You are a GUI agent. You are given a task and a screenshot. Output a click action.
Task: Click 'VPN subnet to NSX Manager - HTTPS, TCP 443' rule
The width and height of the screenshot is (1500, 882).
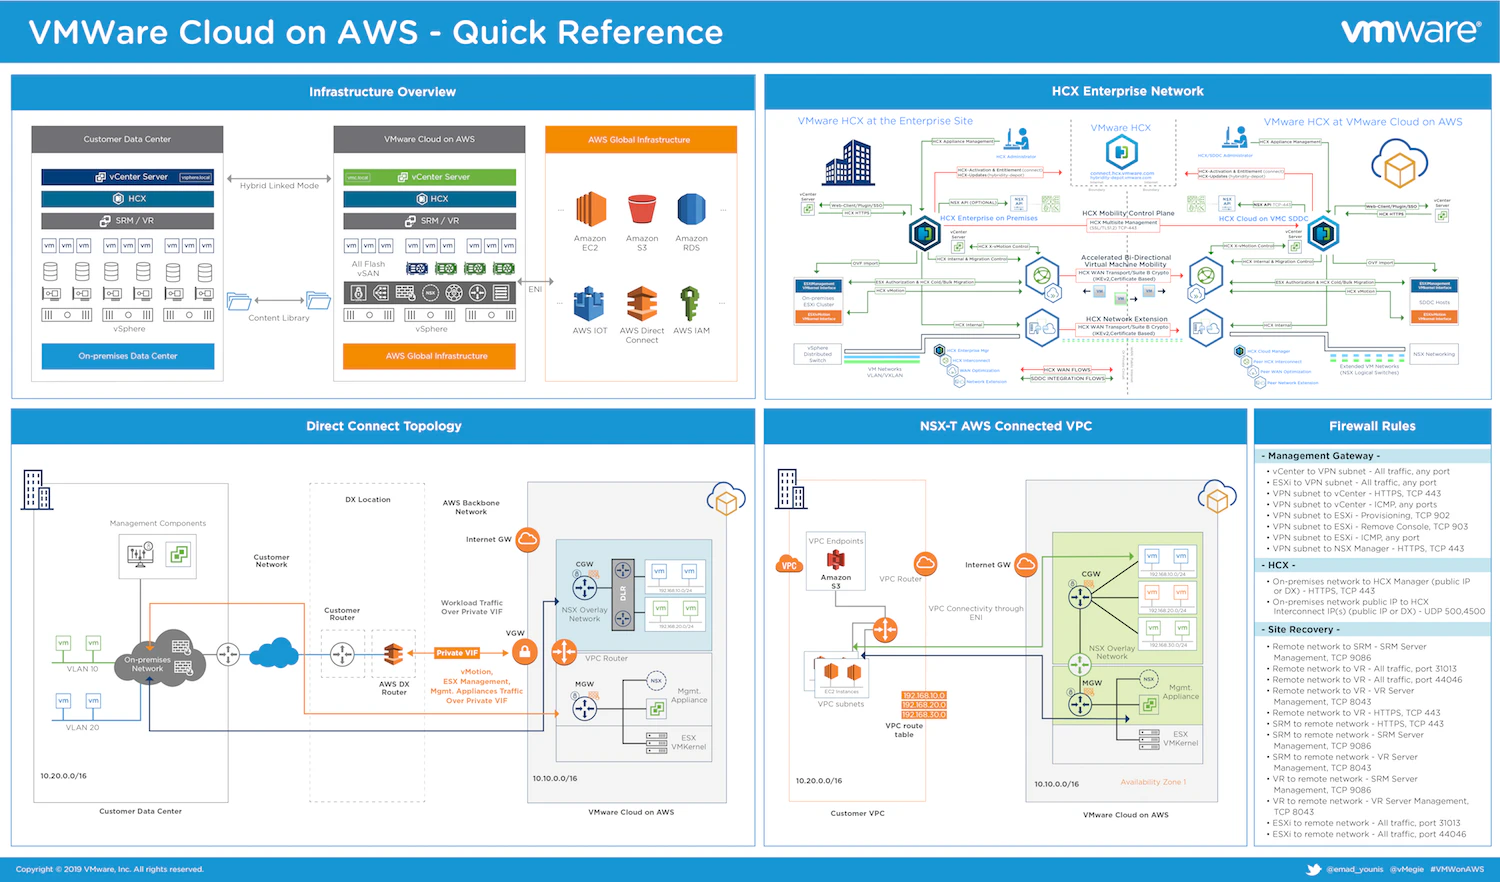1368,549
